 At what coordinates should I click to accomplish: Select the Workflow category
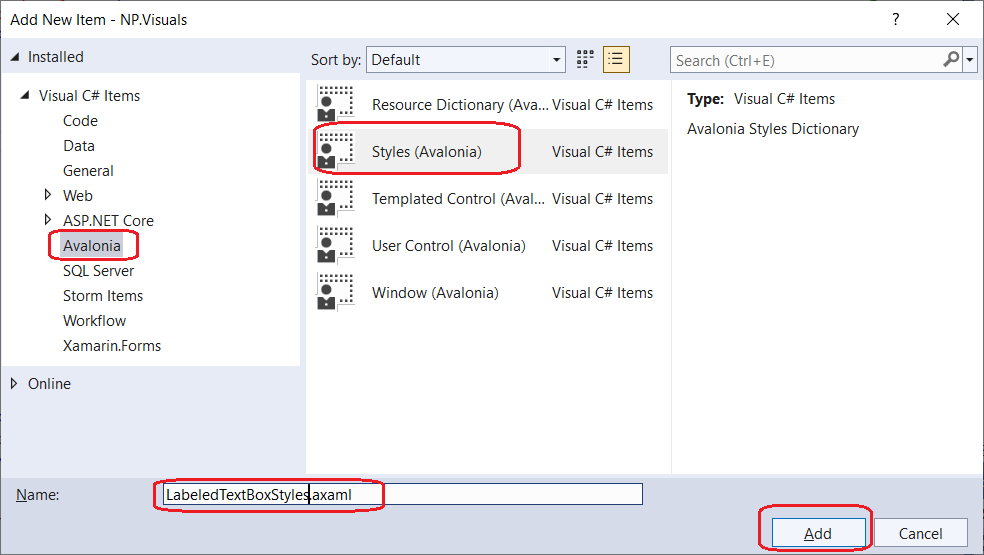(x=94, y=321)
